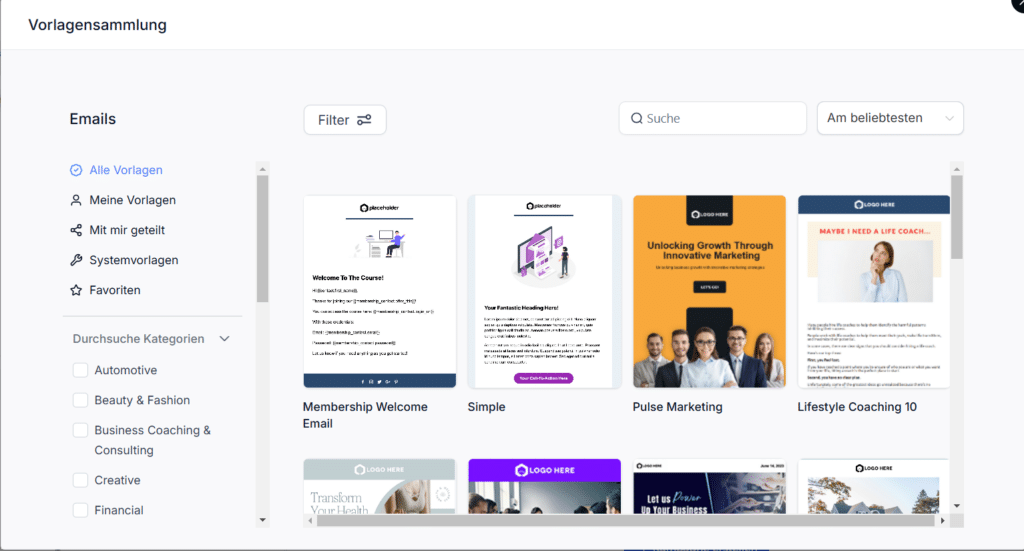The height and width of the screenshot is (551, 1024).
Task: Click the star icon beside Favoriten
Action: (x=76, y=290)
